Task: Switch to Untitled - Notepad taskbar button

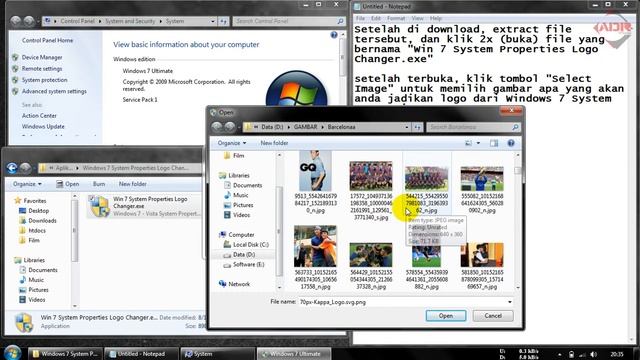Action: (x=141, y=354)
